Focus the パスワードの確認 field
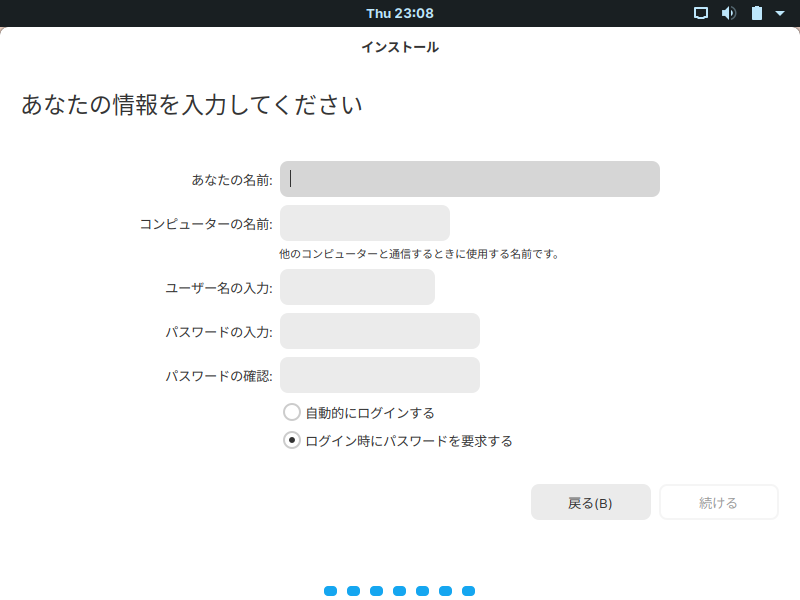This screenshot has width=800, height=600. coord(380,375)
